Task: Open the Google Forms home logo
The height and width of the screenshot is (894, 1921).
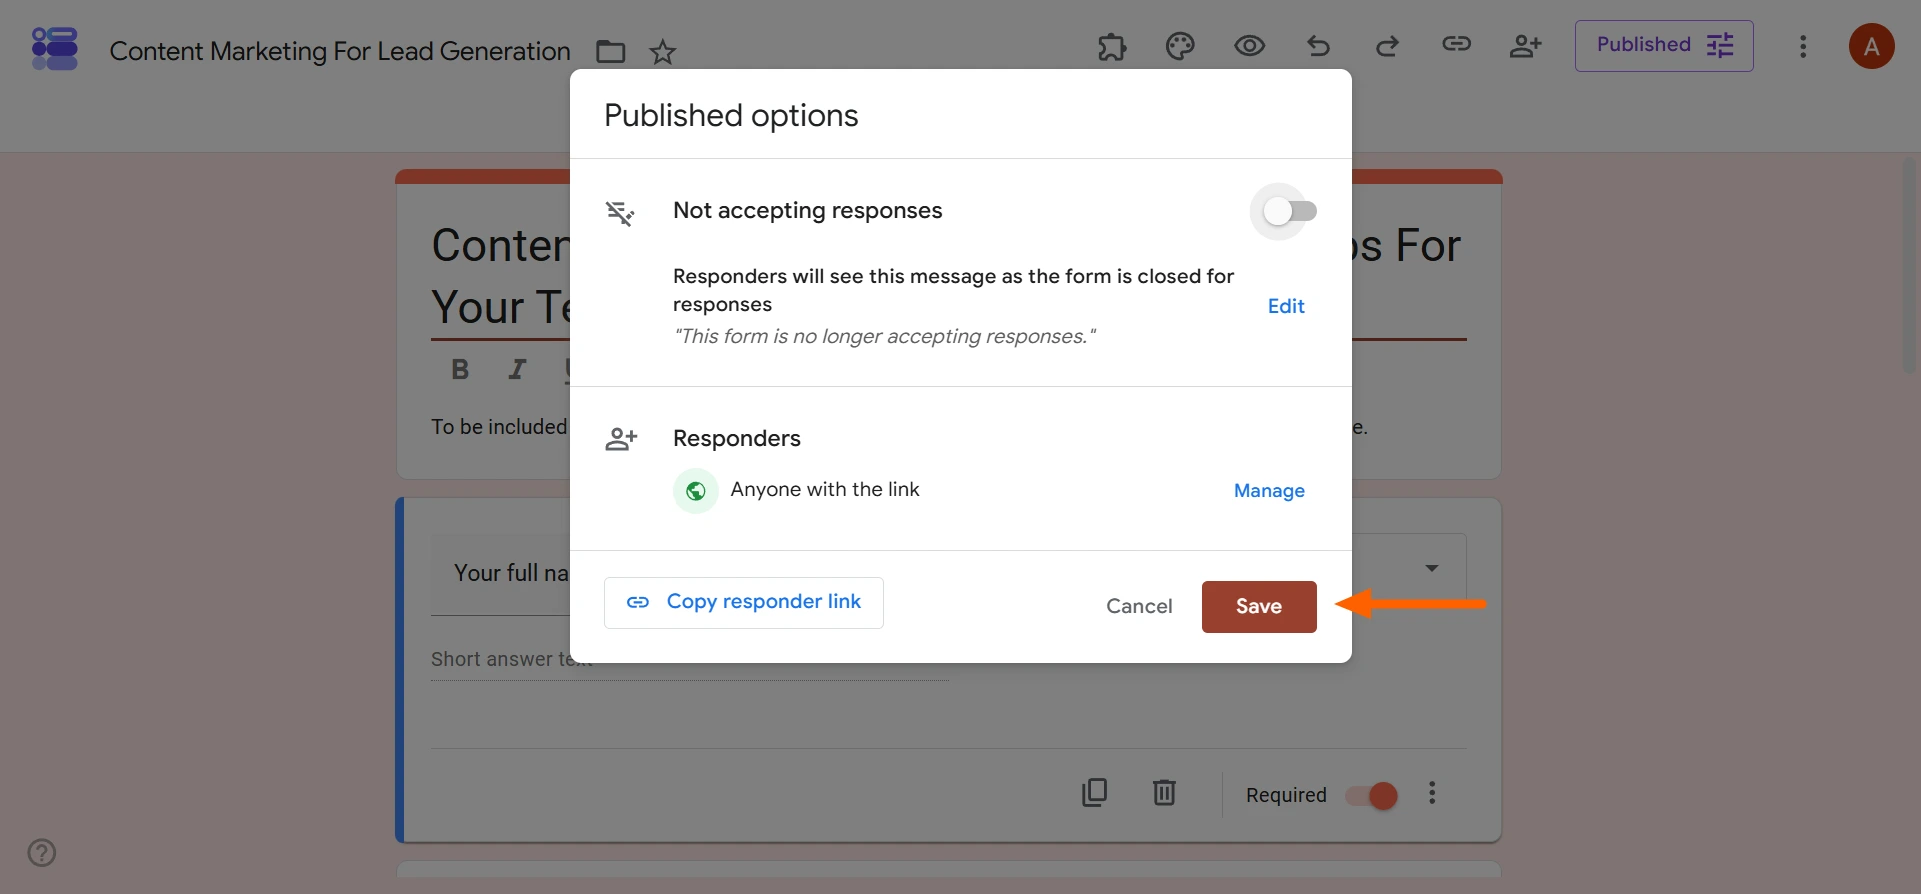Action: pos(55,48)
